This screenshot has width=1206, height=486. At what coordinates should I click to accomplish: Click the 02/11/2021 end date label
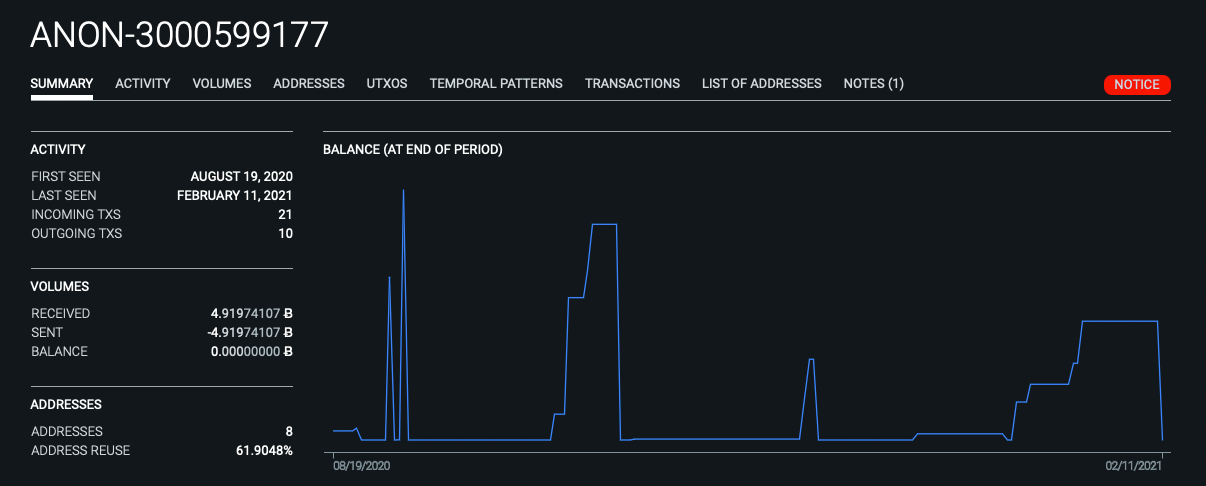(x=1134, y=466)
